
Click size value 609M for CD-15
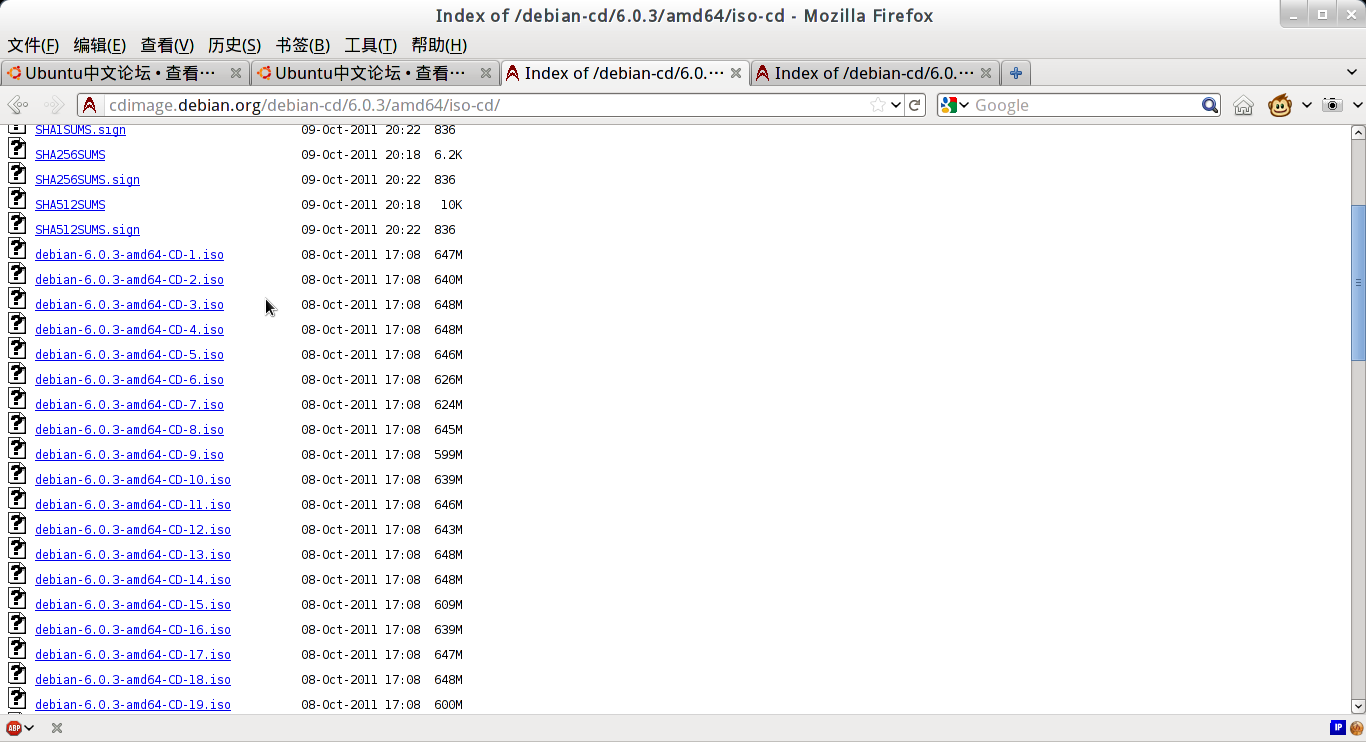click(x=448, y=605)
